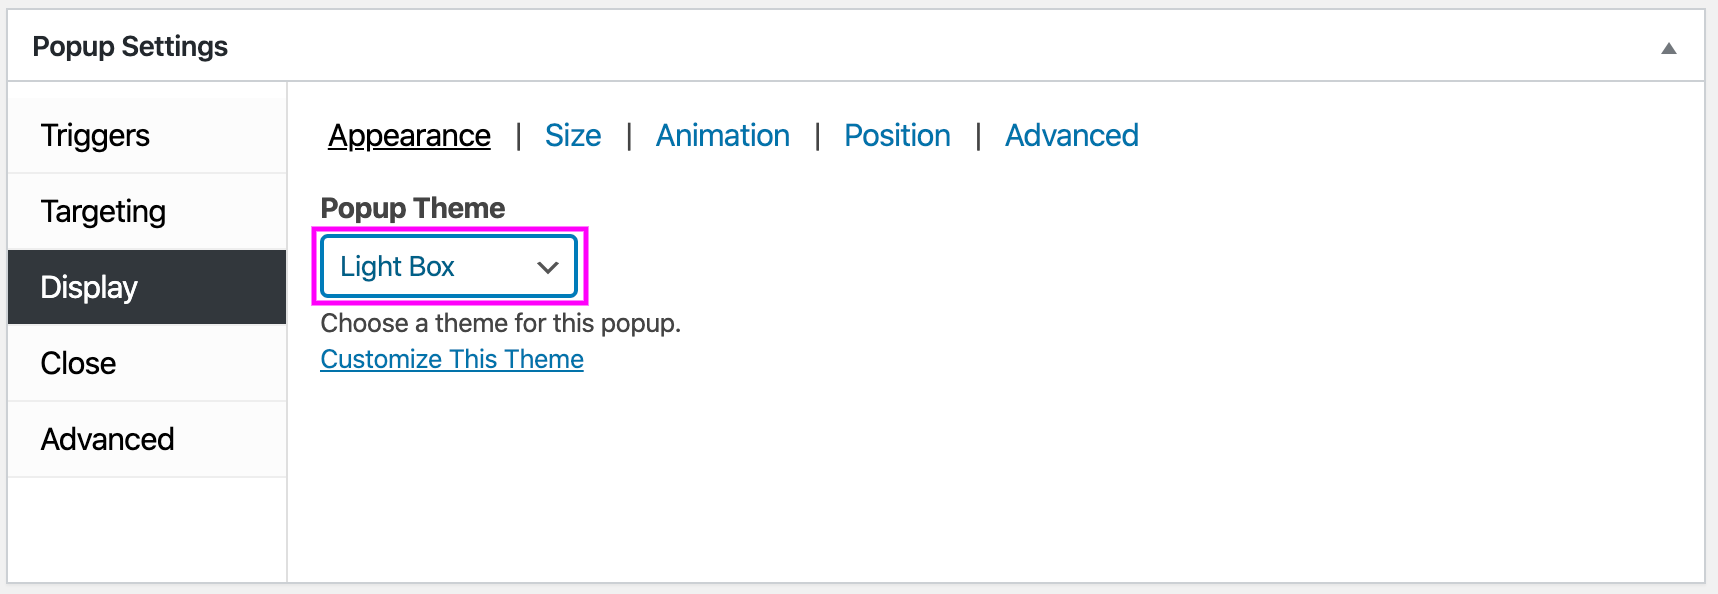Open the Popup Theme dropdown showing Light Box
1718x594 pixels.
point(449,266)
